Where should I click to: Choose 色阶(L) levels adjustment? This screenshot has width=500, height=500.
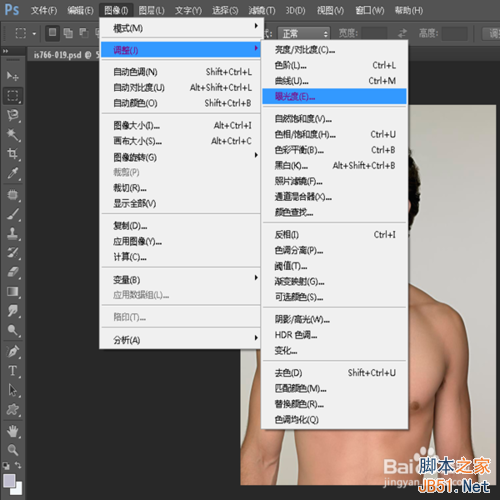(334, 65)
